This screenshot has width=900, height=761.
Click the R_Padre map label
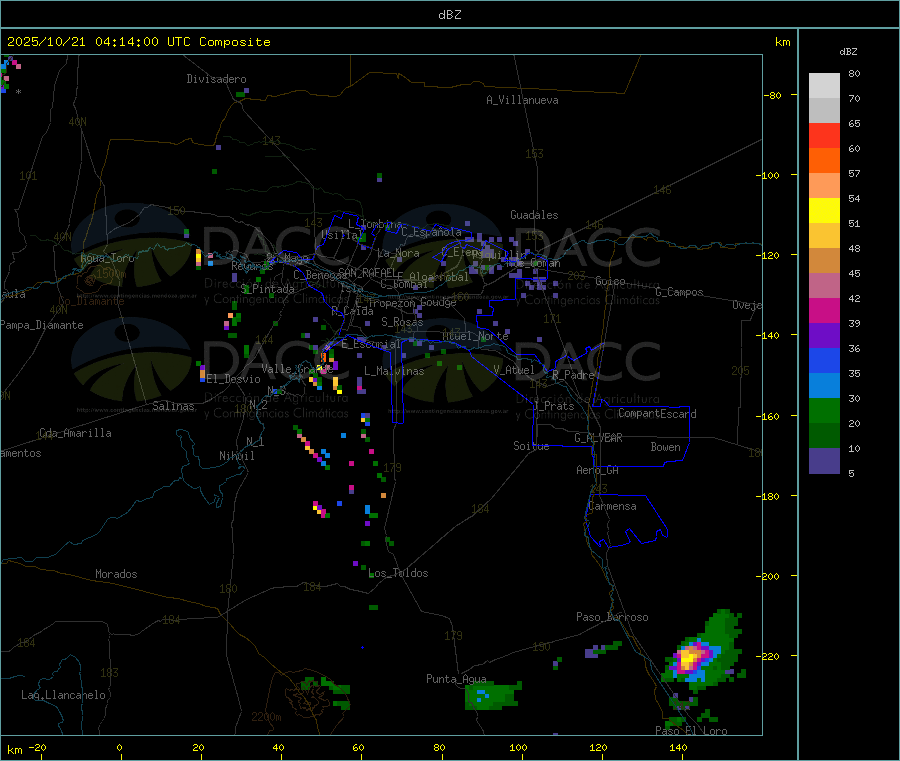(x=573, y=375)
